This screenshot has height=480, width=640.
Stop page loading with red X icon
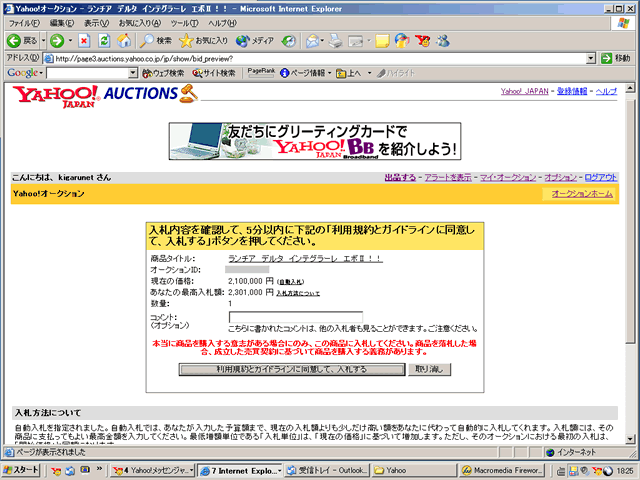click(84, 41)
